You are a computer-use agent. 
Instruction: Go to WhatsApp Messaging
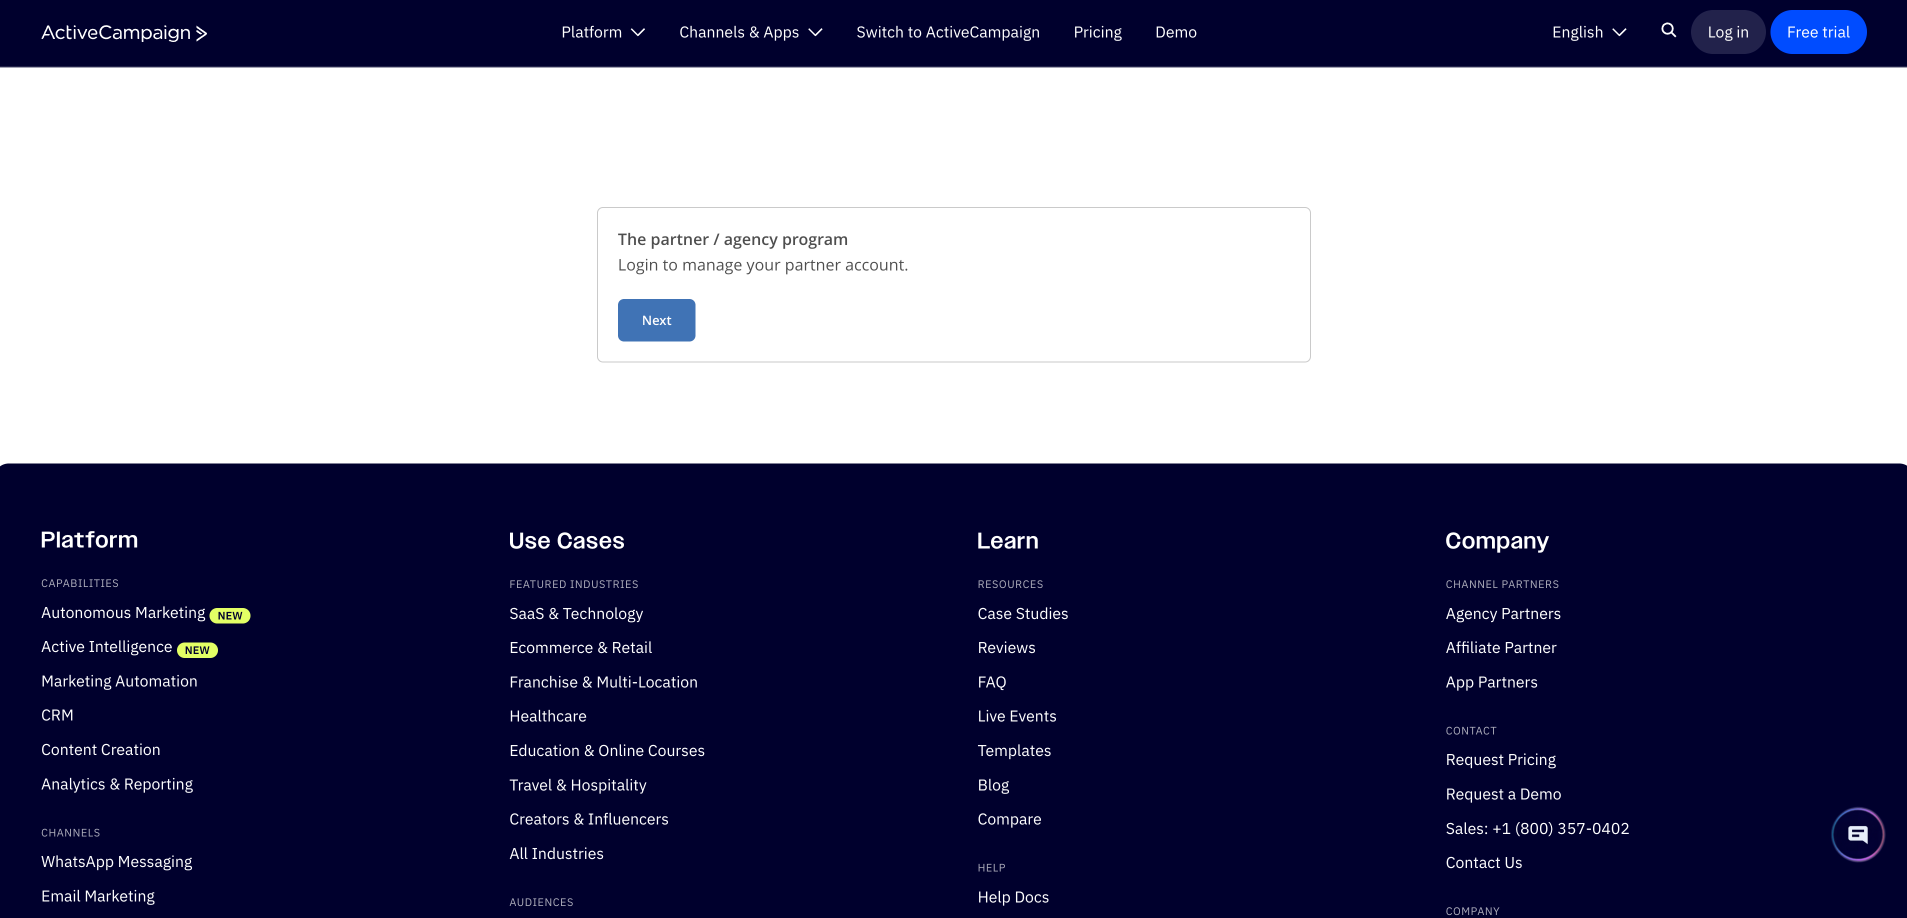coord(117,862)
